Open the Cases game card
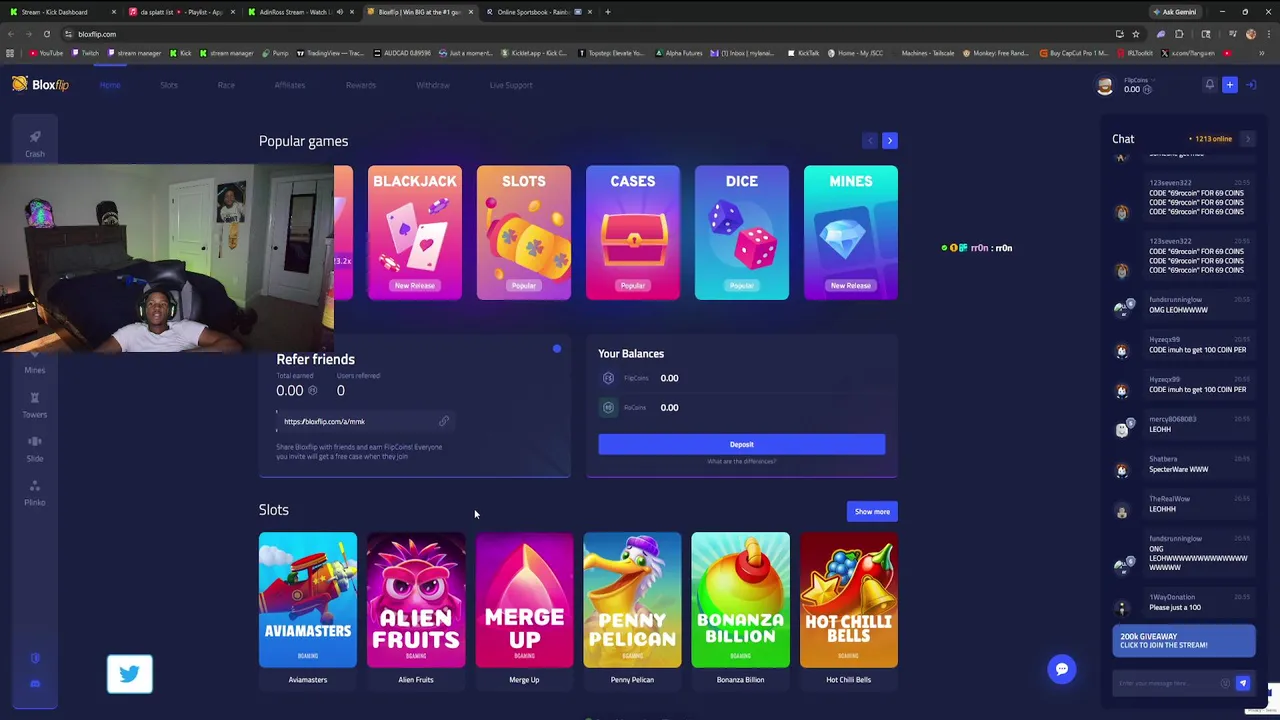Screen dimensions: 1280x720 click(633, 233)
